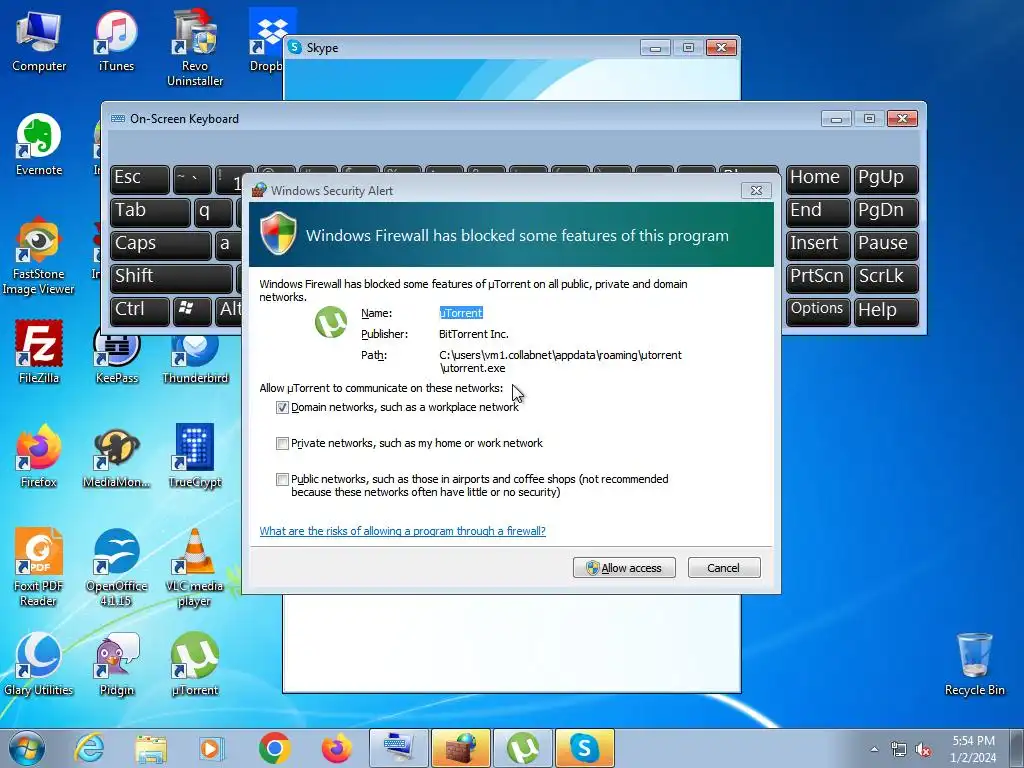The height and width of the screenshot is (768, 1024).
Task: Click Tab key on On-Screen Keyboard
Action: (150, 212)
